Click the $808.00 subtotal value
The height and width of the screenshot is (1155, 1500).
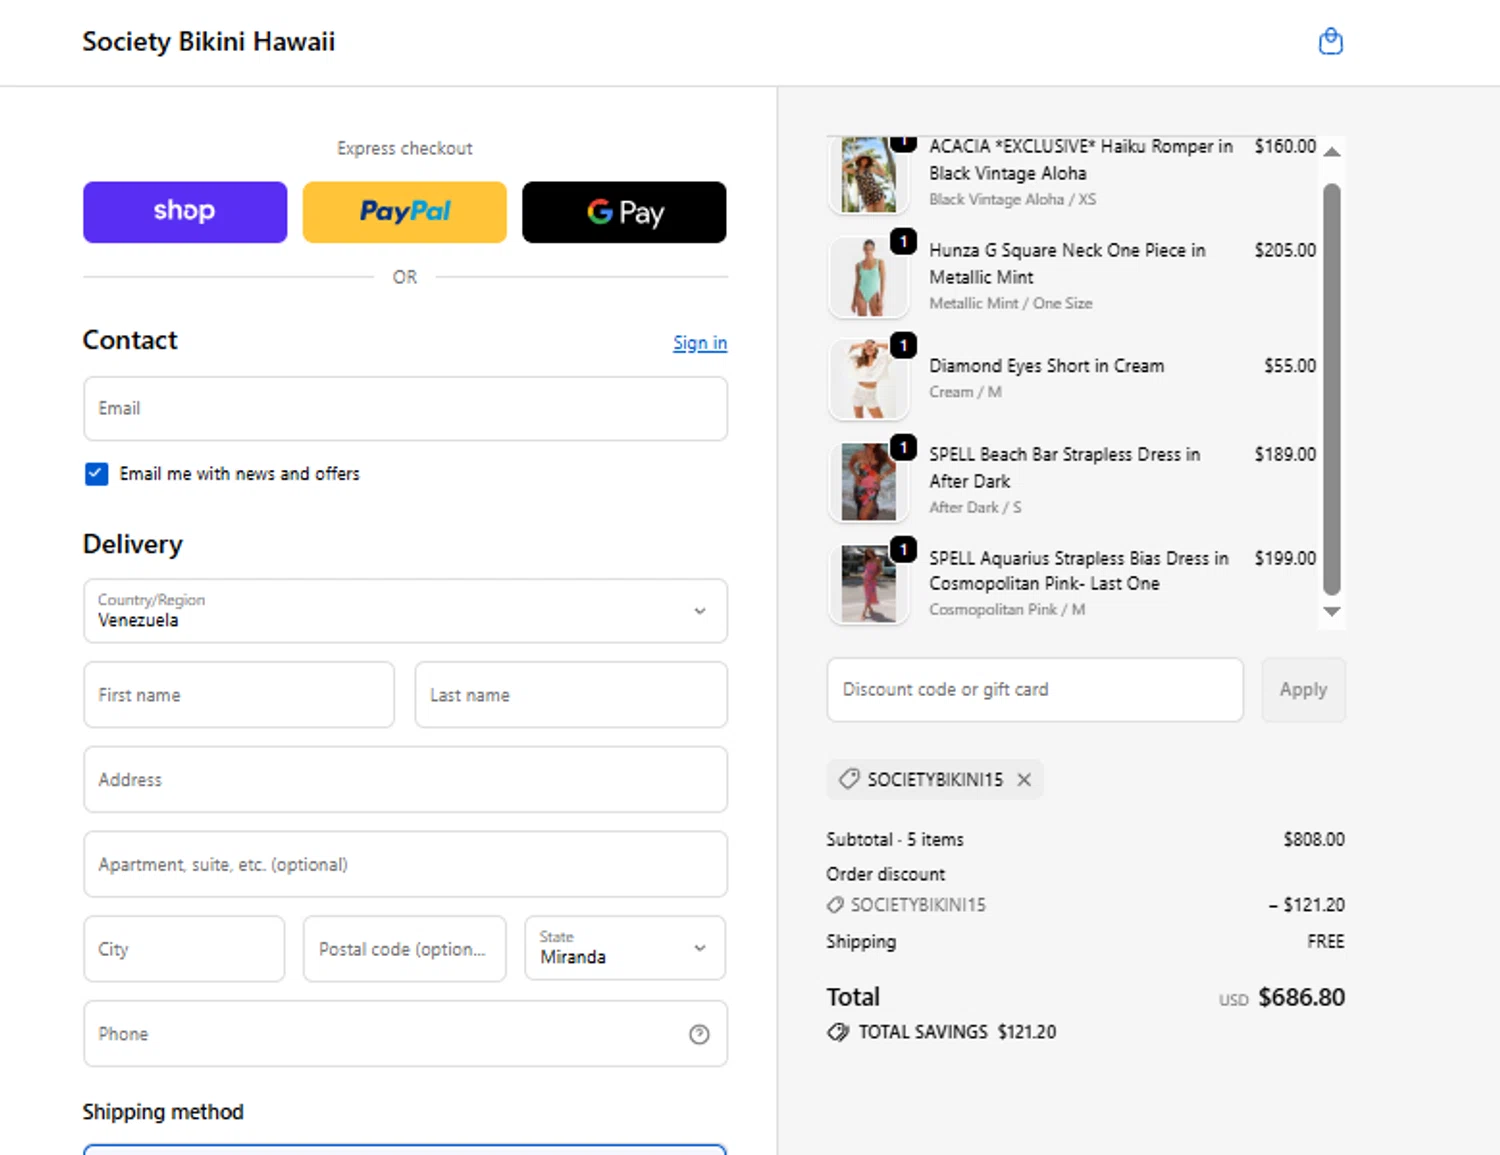[x=1314, y=840]
